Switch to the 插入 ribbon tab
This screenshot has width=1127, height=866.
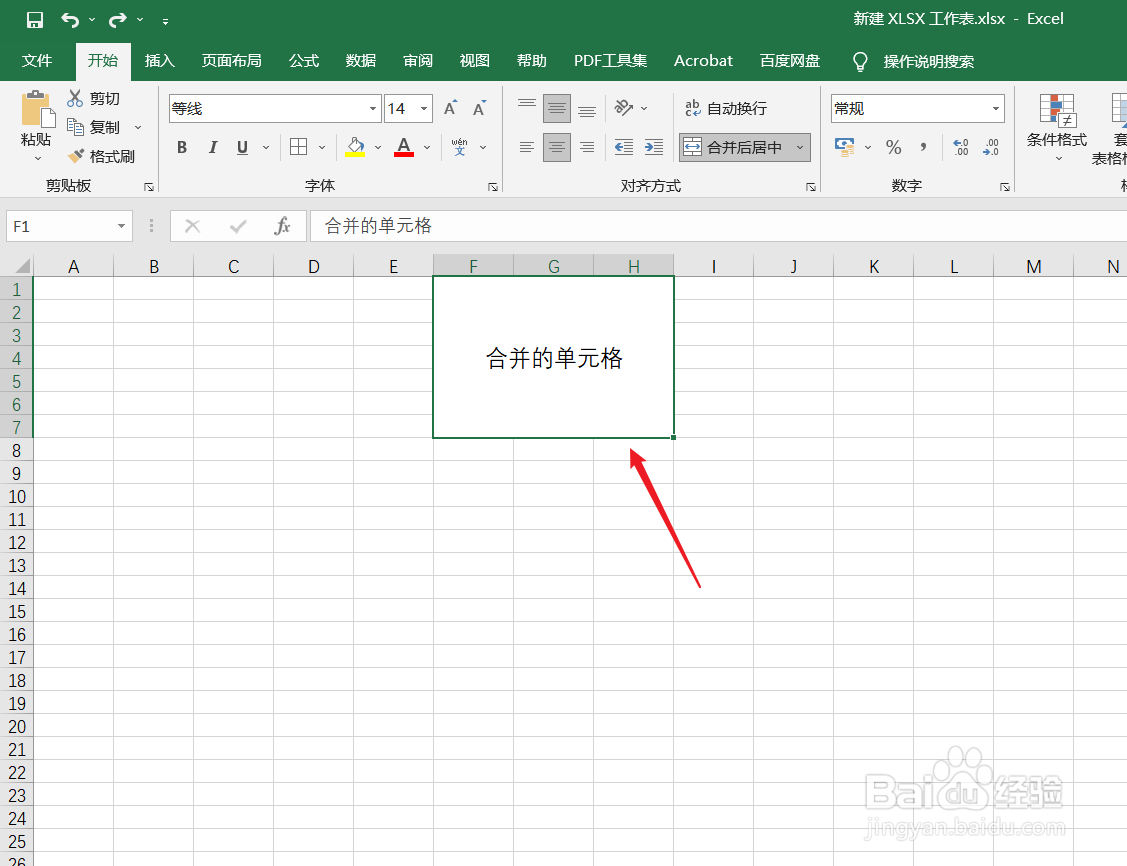160,61
